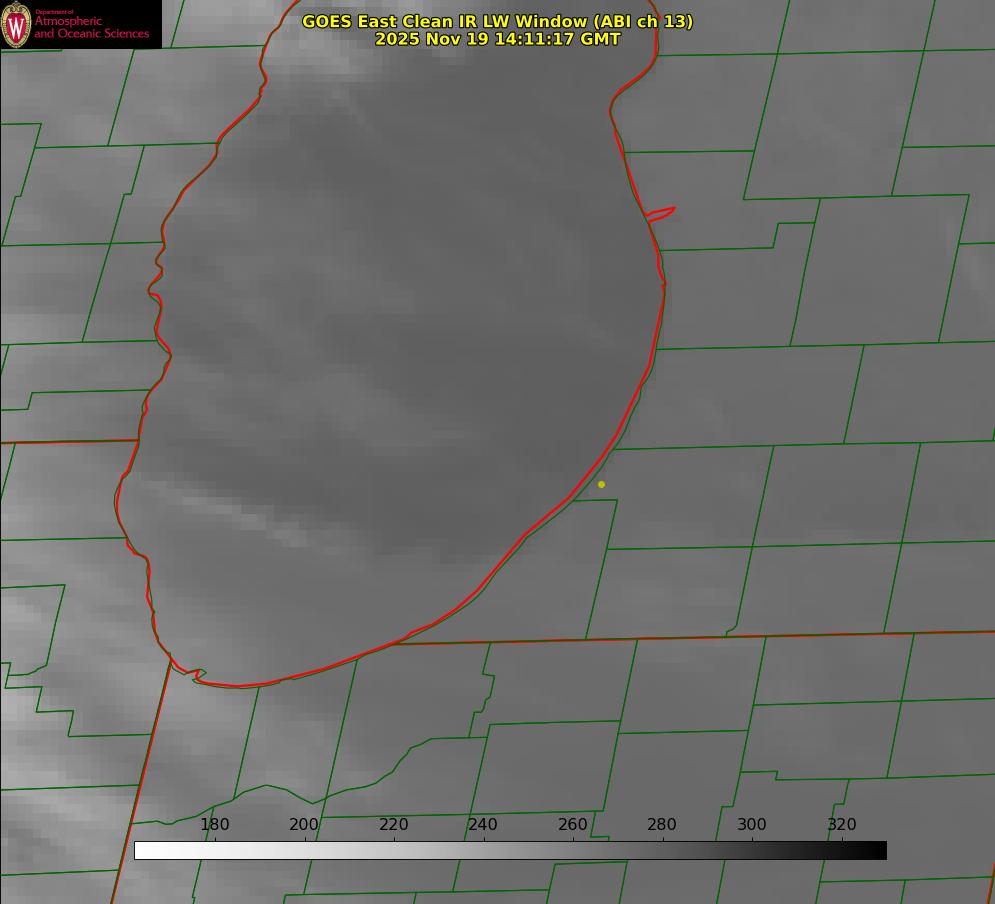
Task: Click the 180 colorbar tick label
Action: pyautogui.click(x=215, y=825)
